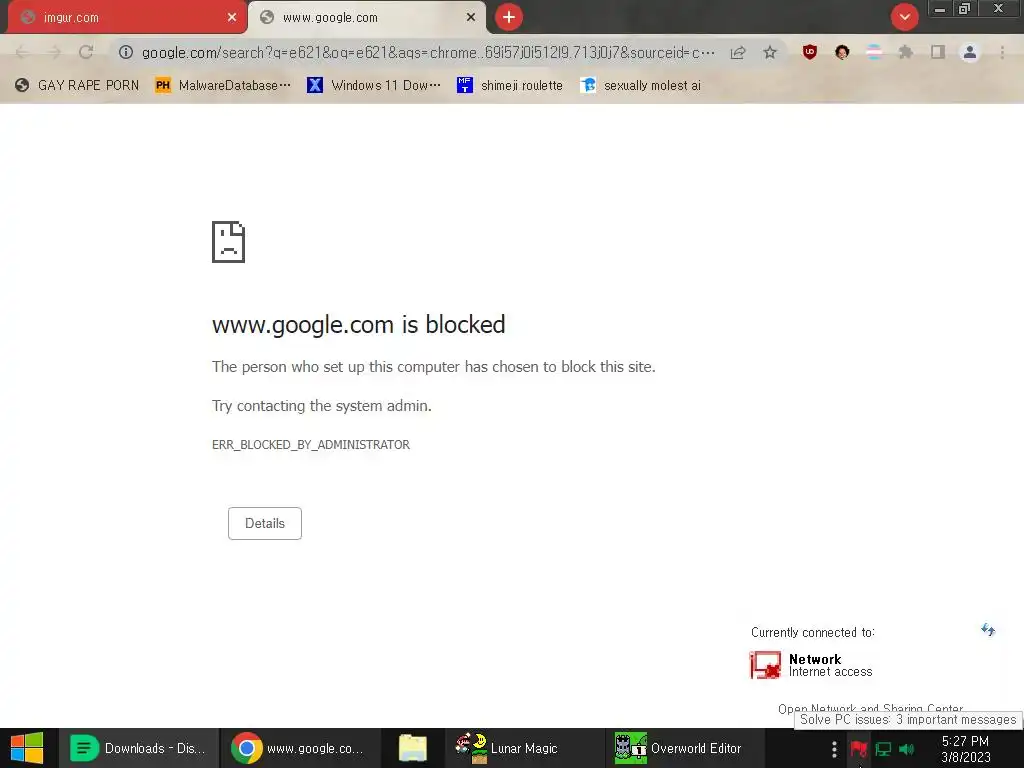
Task: Go forward to the next page
Action: tap(54, 52)
